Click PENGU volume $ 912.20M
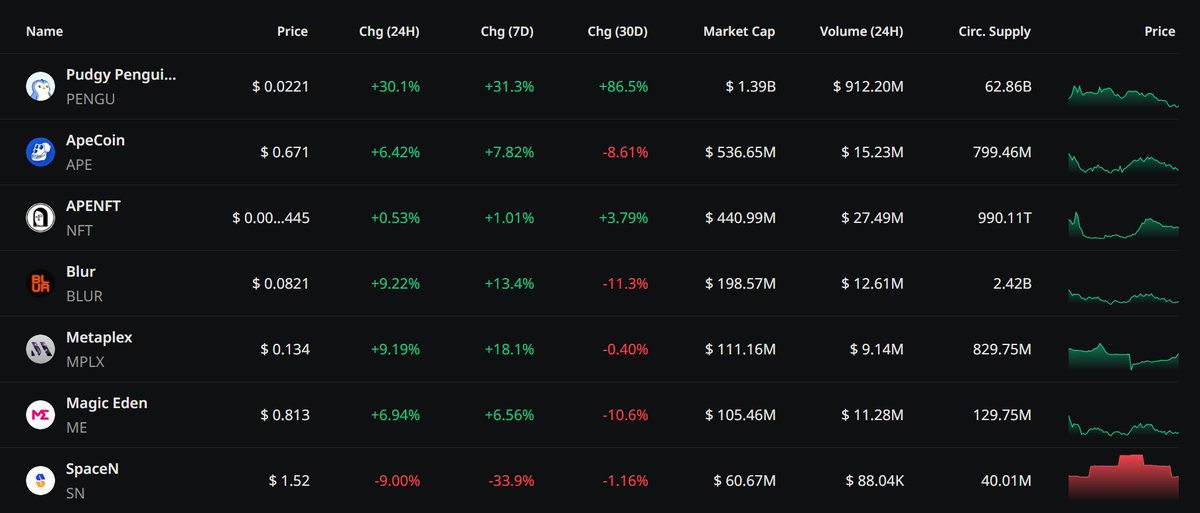Screen dimensions: 1200x513 click(x=868, y=87)
